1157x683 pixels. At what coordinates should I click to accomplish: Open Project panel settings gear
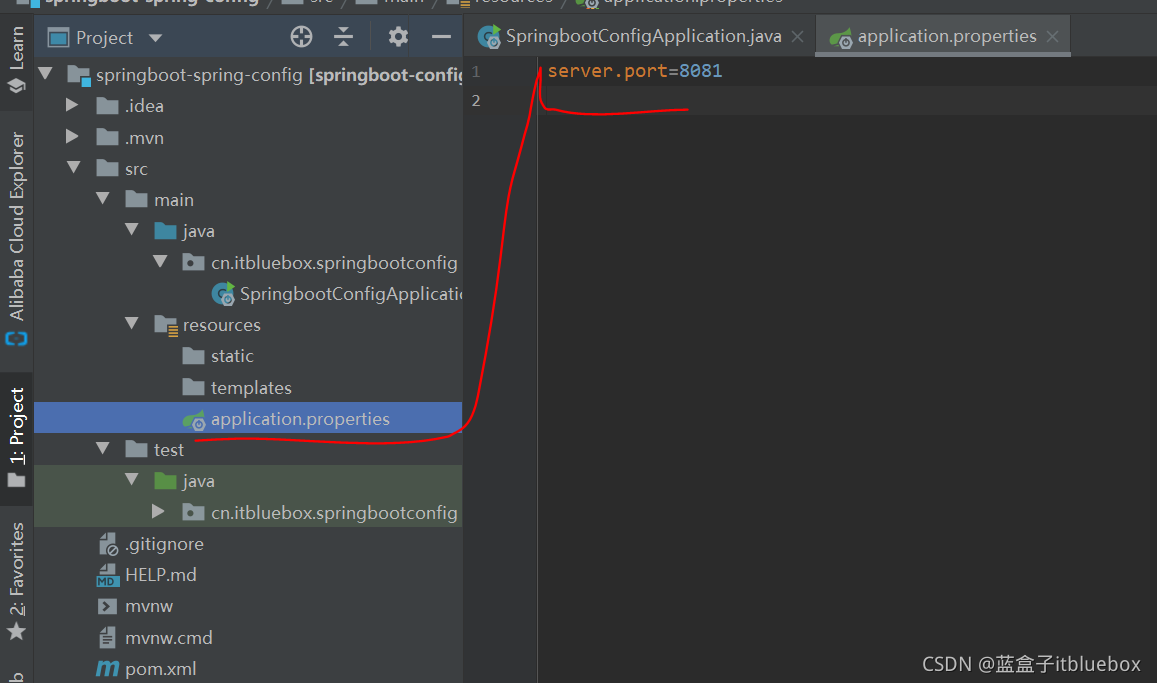(398, 36)
